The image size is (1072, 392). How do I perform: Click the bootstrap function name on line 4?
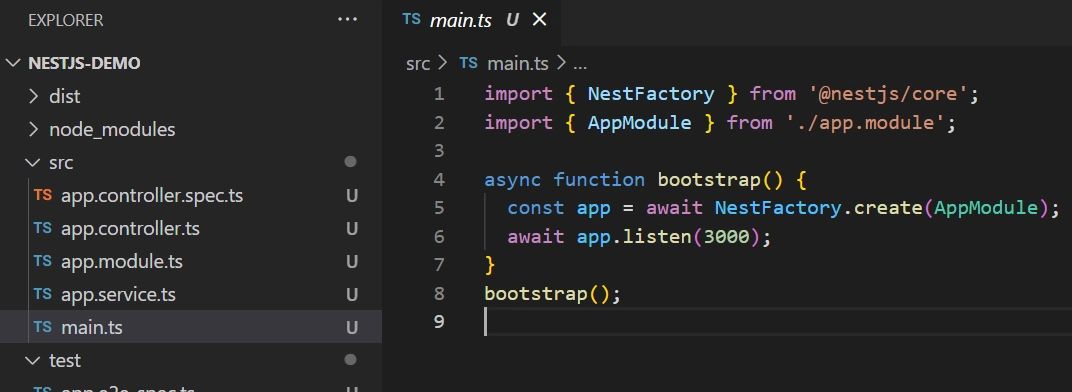click(709, 180)
